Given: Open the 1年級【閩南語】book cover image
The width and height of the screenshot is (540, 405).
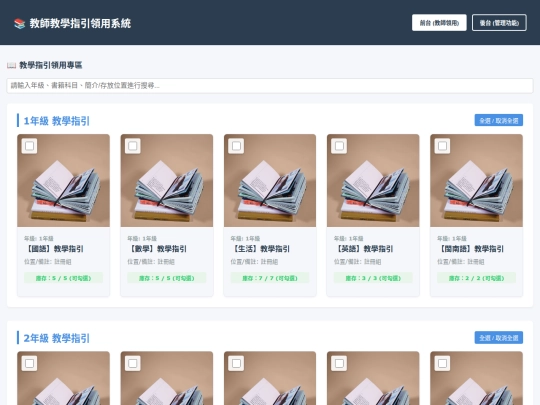Looking at the screenshot, I should [477, 180].
